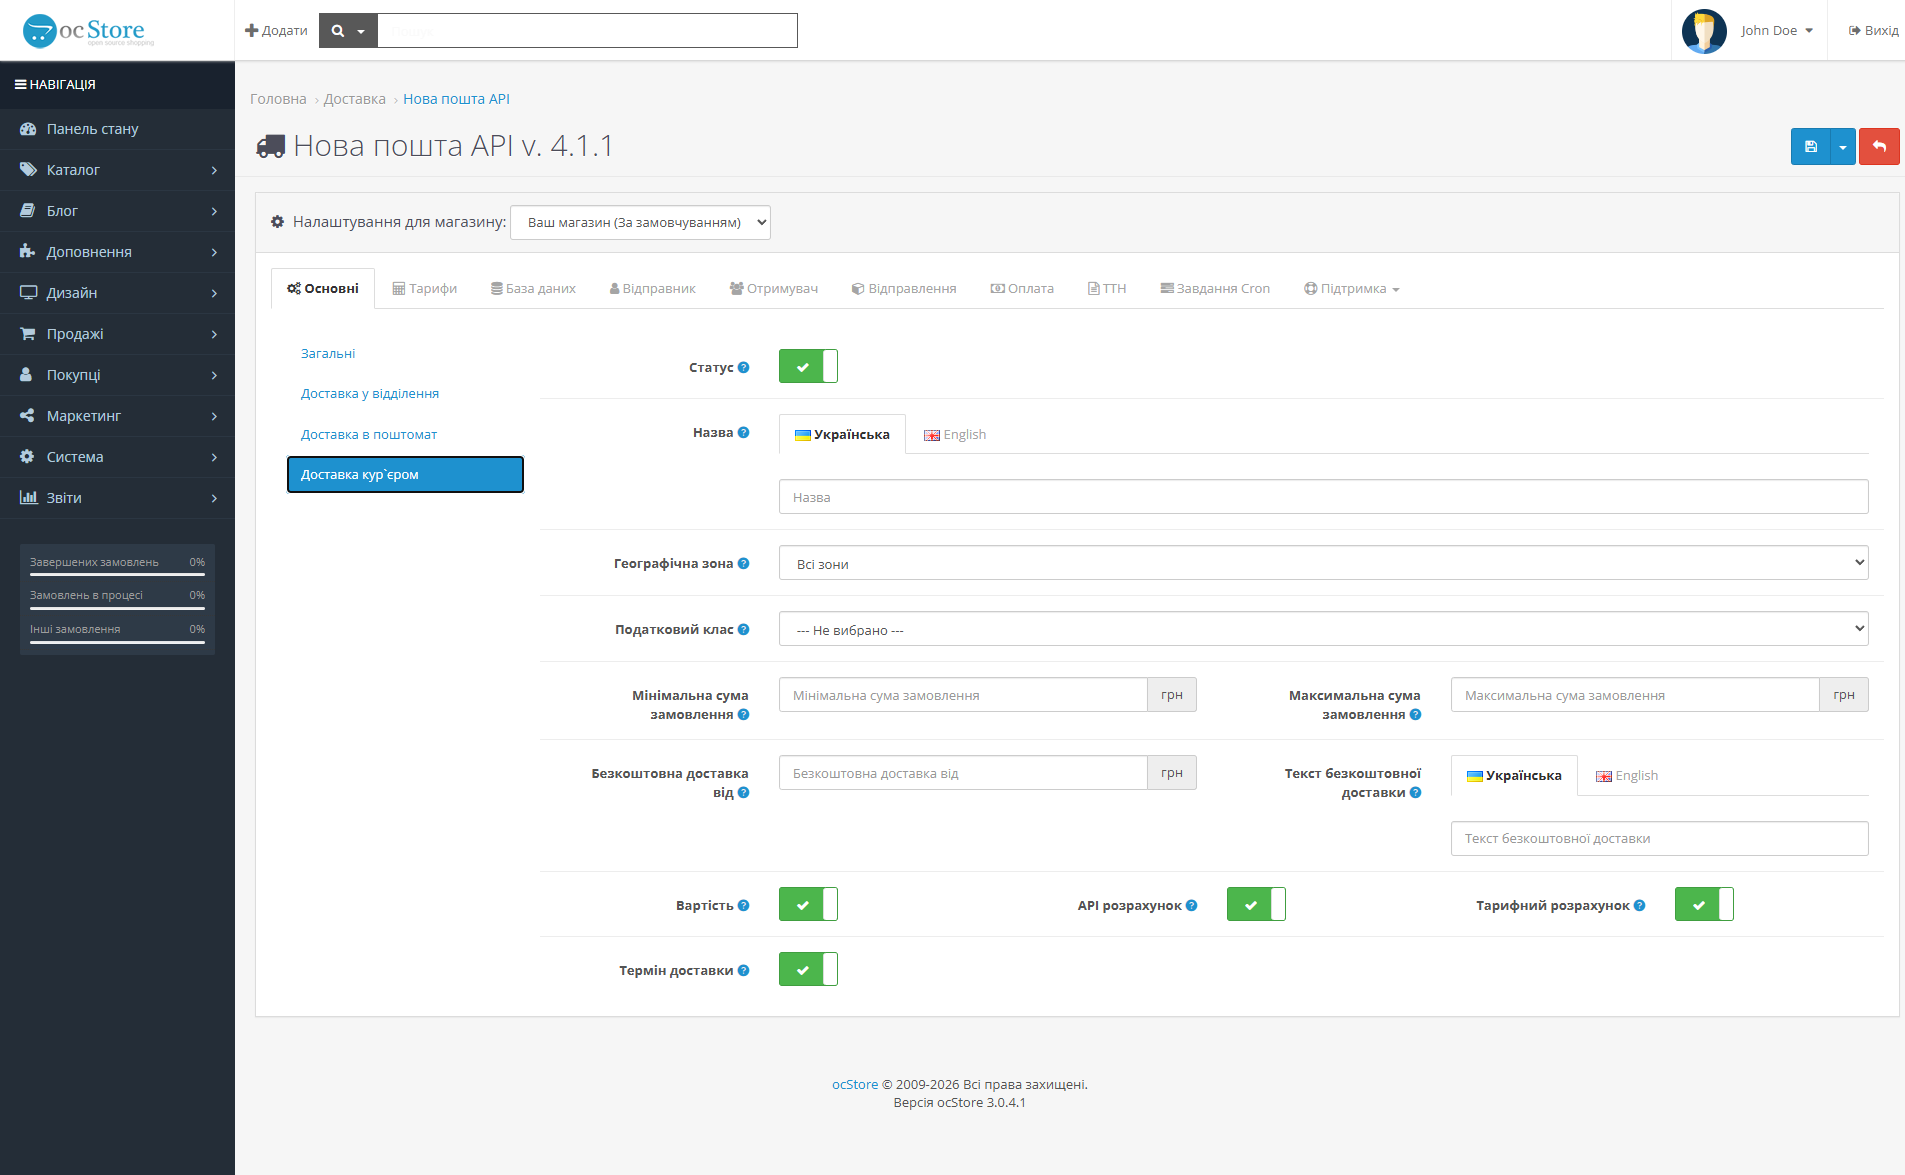This screenshot has height=1175, width=1905.
Task: Click settings gear icon by Налаштування для магазину
Action: click(278, 222)
